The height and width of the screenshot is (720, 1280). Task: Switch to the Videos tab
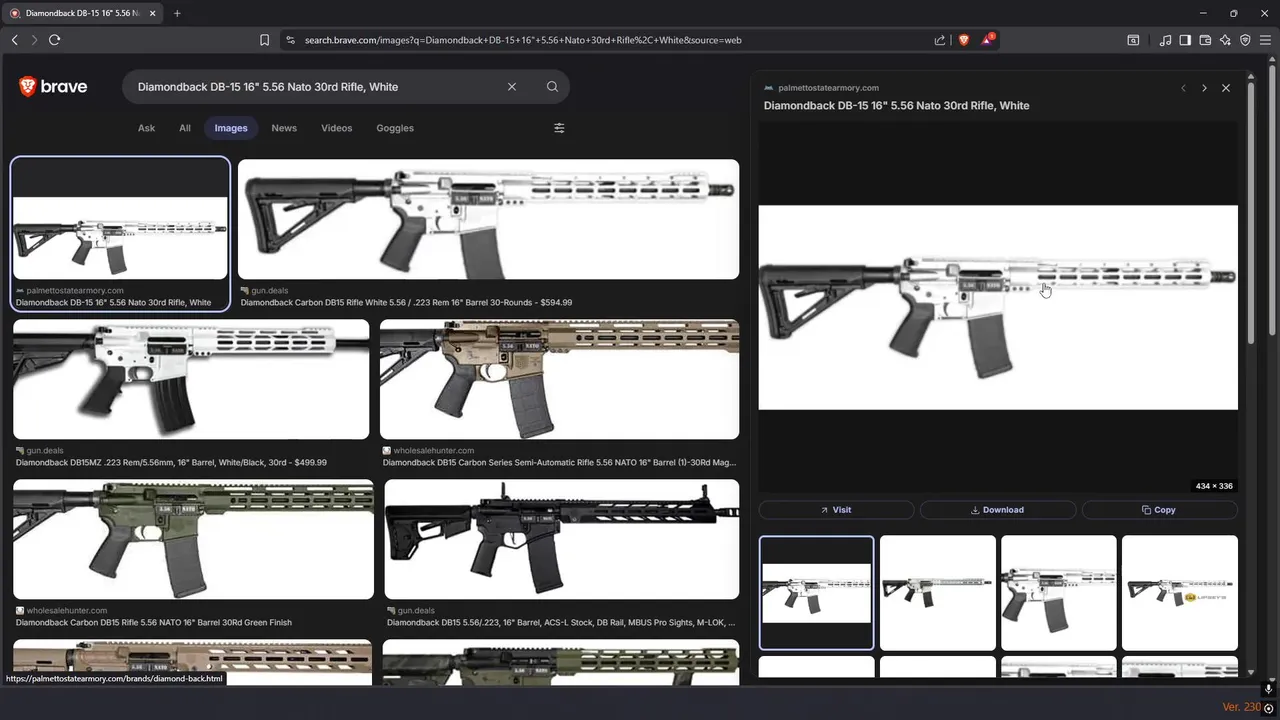336,128
